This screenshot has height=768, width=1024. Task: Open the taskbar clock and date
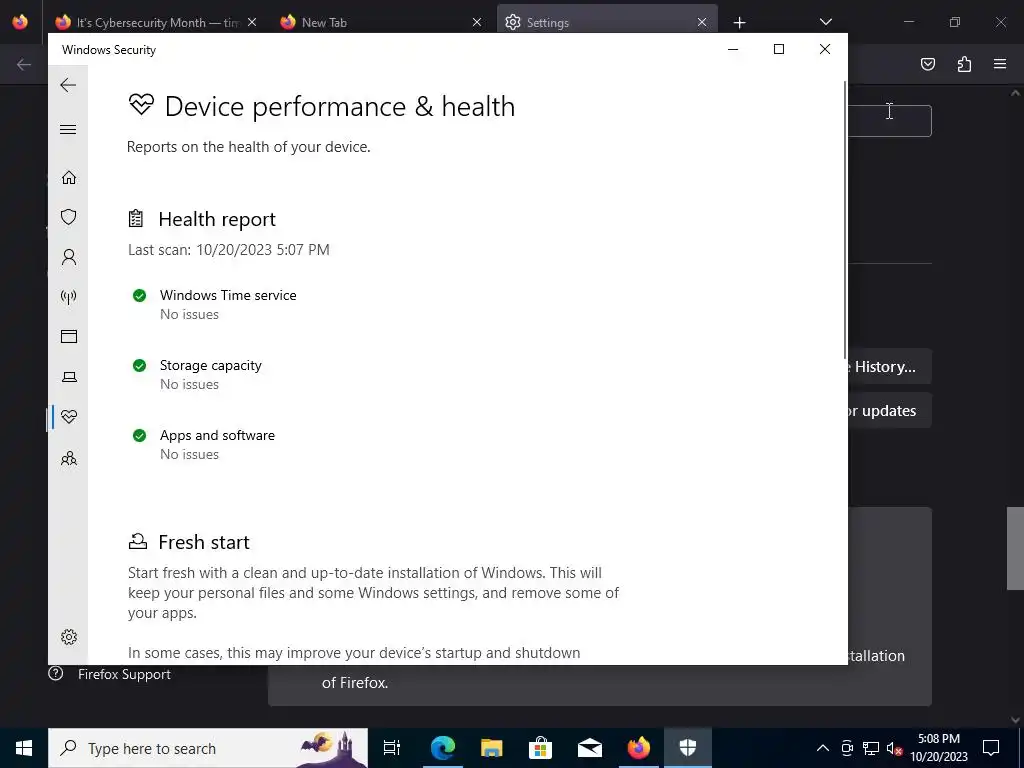coord(939,748)
